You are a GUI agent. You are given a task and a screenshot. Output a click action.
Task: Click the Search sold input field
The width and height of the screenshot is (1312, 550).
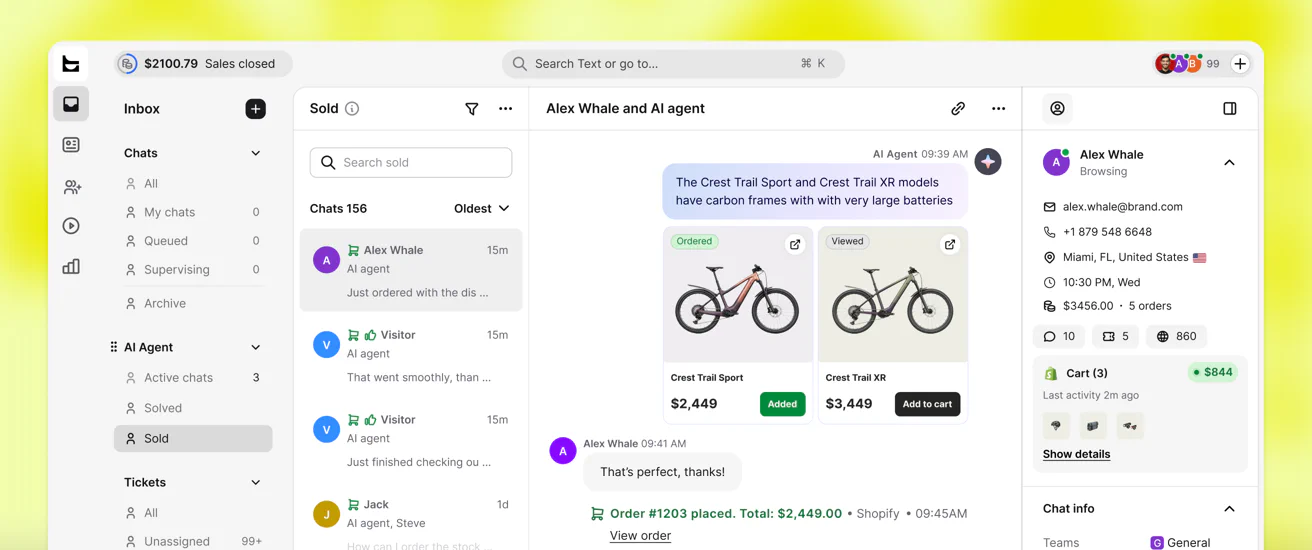[x=411, y=163]
